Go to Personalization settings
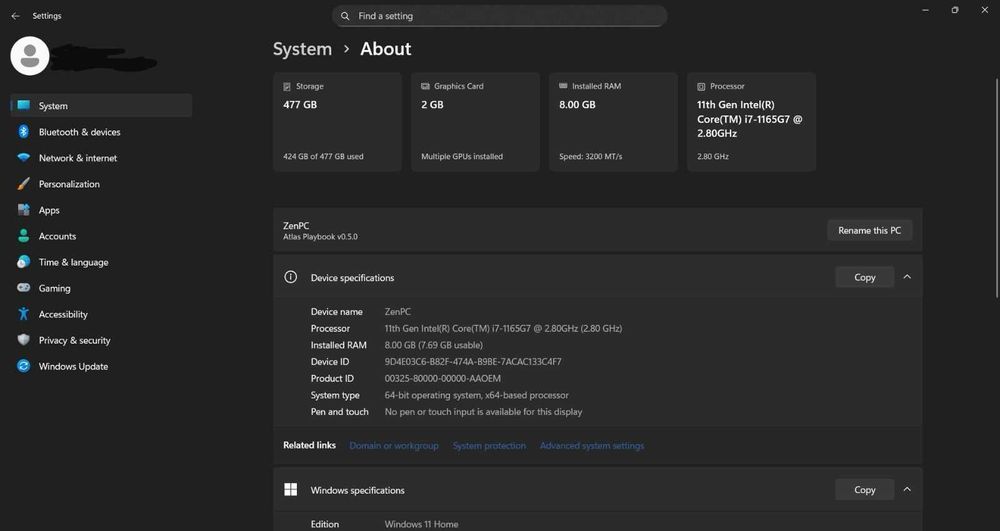The image size is (1000, 531). pos(69,184)
